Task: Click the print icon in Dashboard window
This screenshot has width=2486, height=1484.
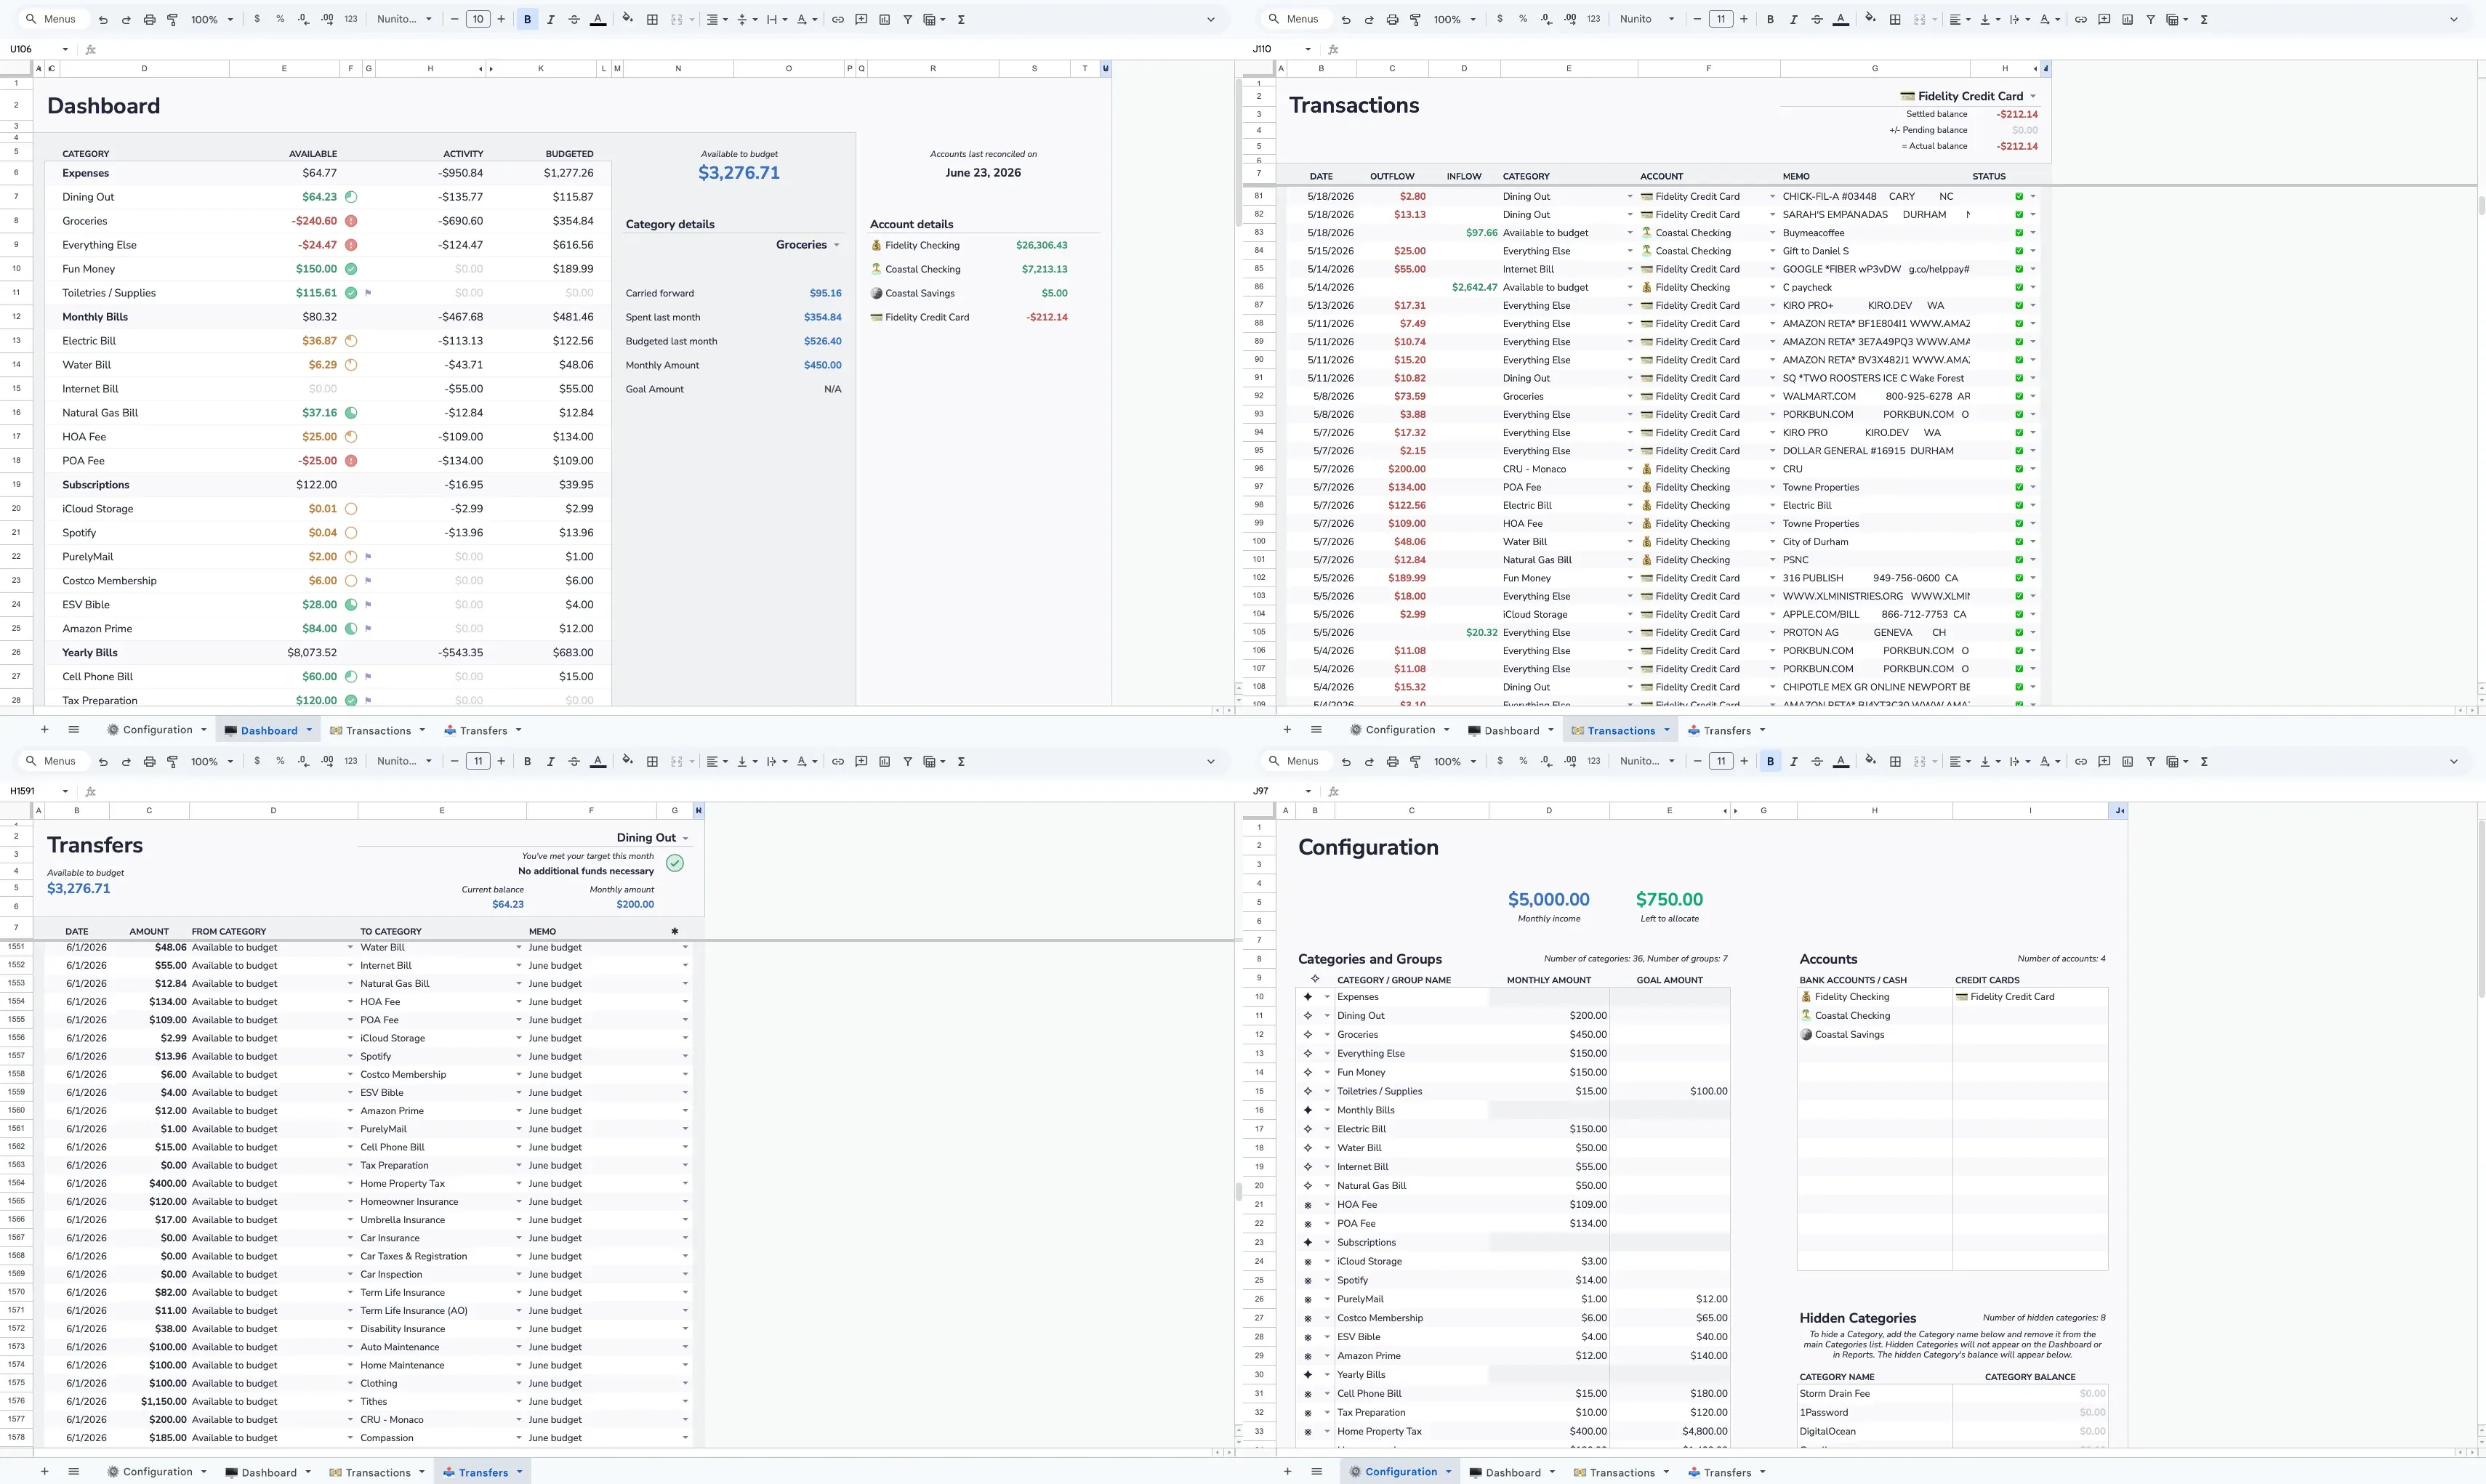Action: click(149, 19)
